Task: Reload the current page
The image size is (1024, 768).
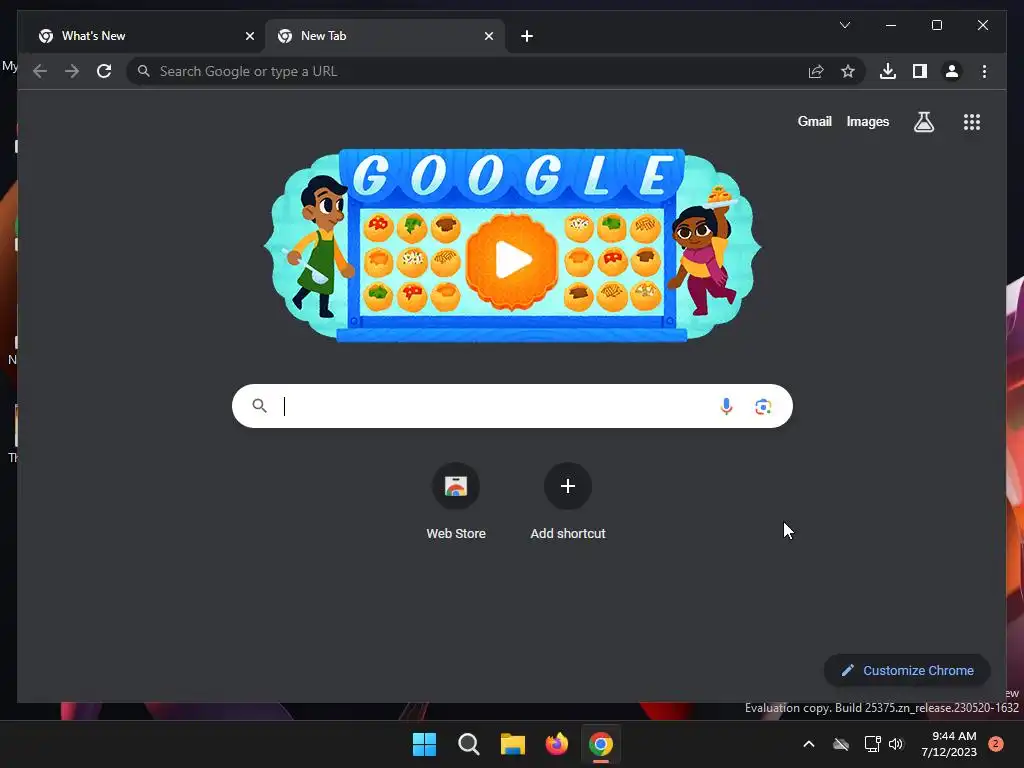Action: [x=104, y=71]
